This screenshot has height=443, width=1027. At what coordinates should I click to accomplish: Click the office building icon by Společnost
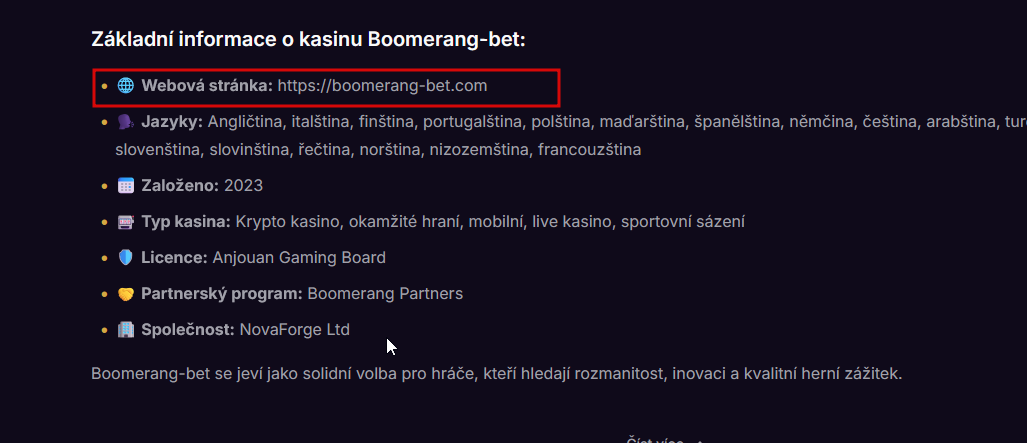pyautogui.click(x=125, y=330)
